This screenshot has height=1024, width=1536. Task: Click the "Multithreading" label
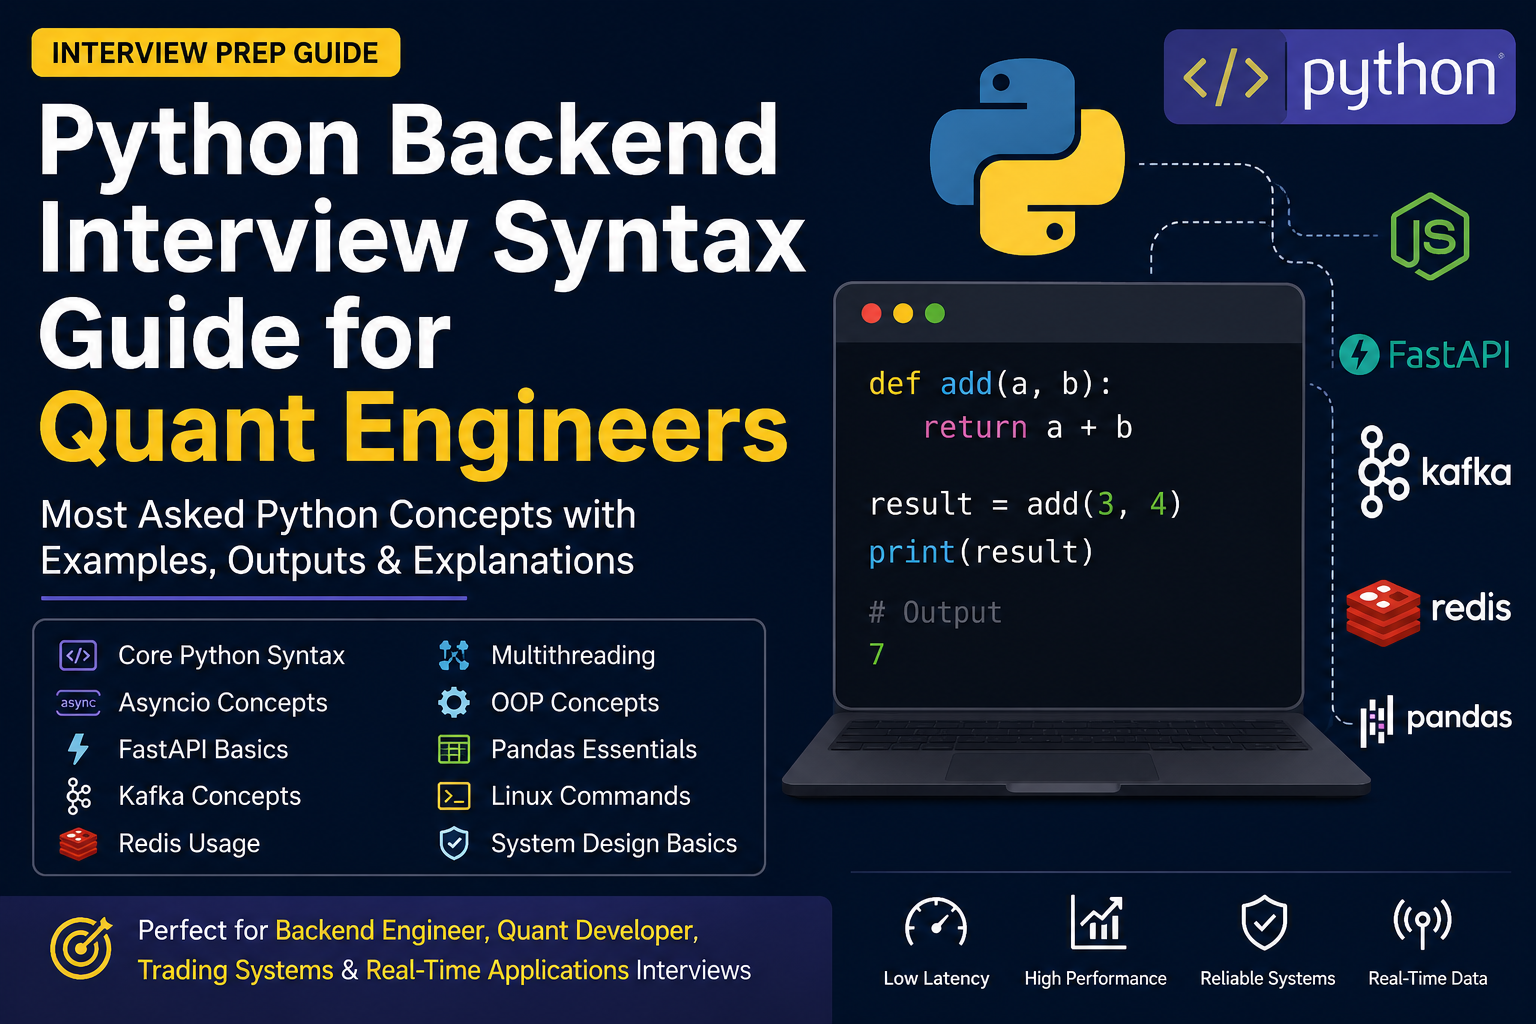tap(573, 656)
